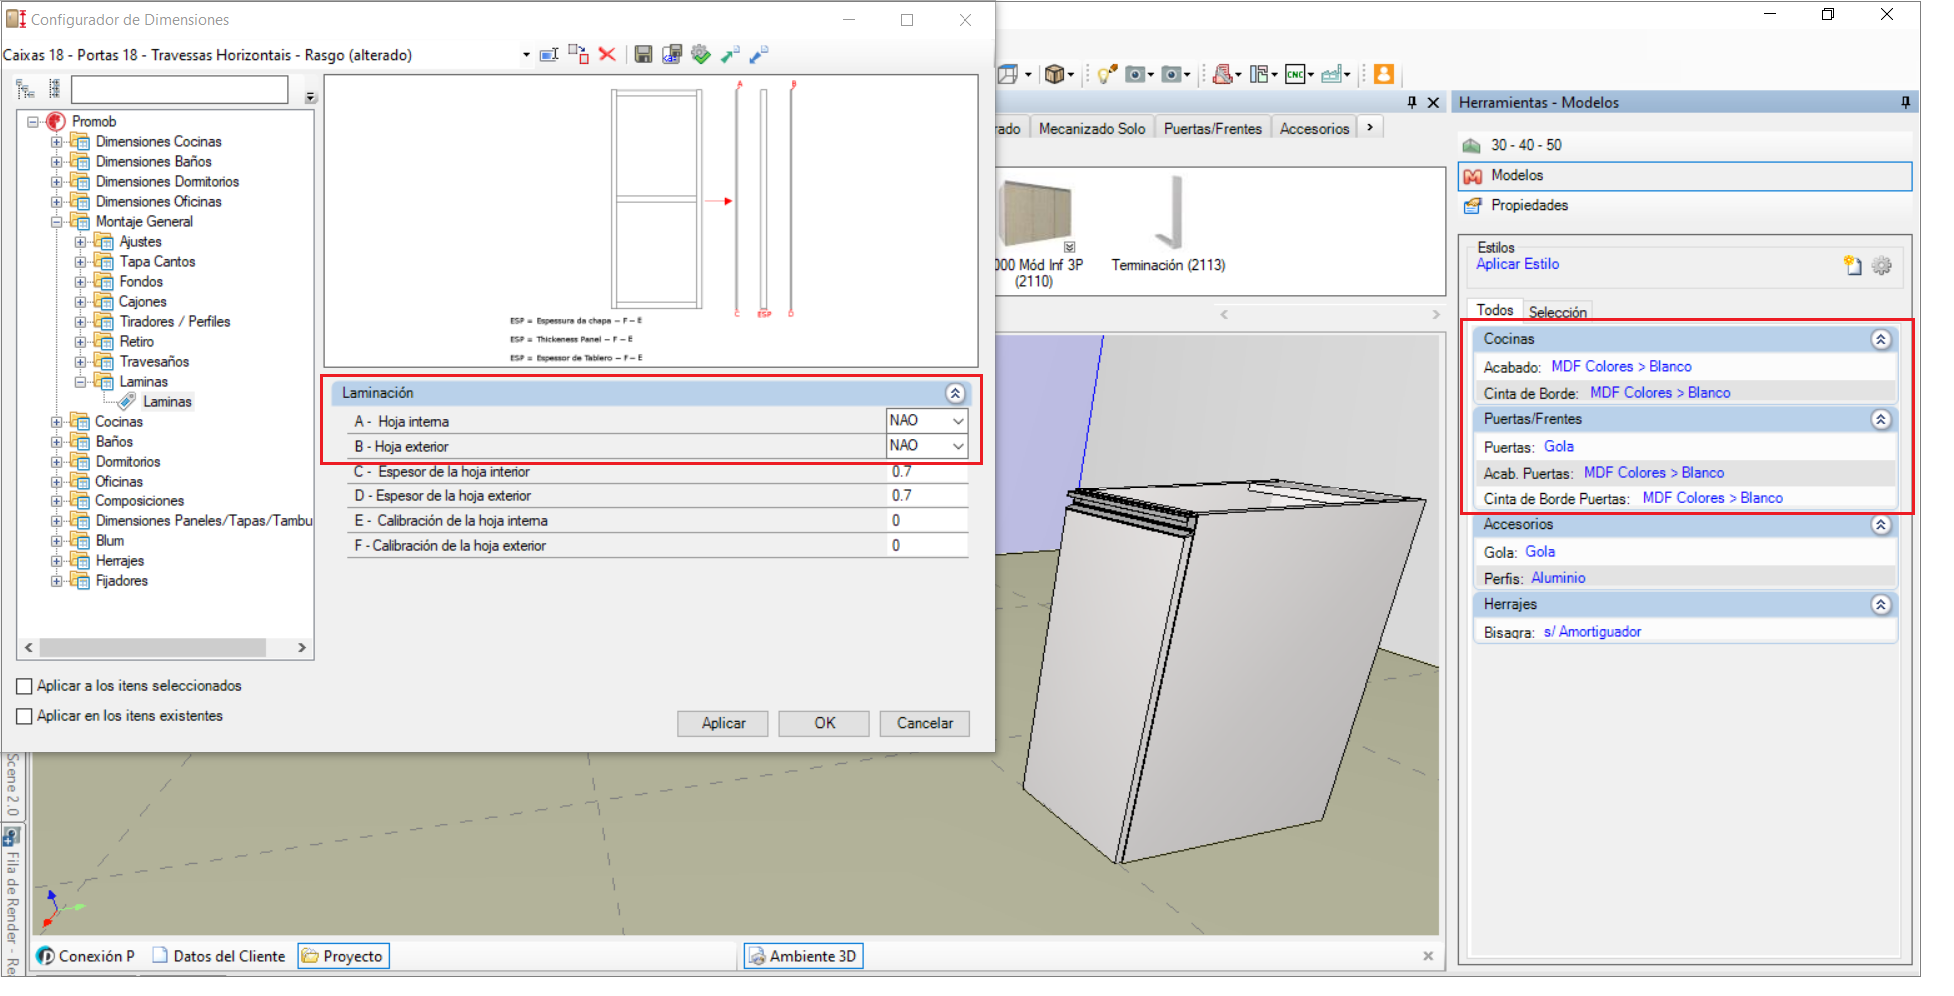Viewport: 1954px width, 996px height.
Task: Click the green export arrow icon
Action: pos(730,54)
